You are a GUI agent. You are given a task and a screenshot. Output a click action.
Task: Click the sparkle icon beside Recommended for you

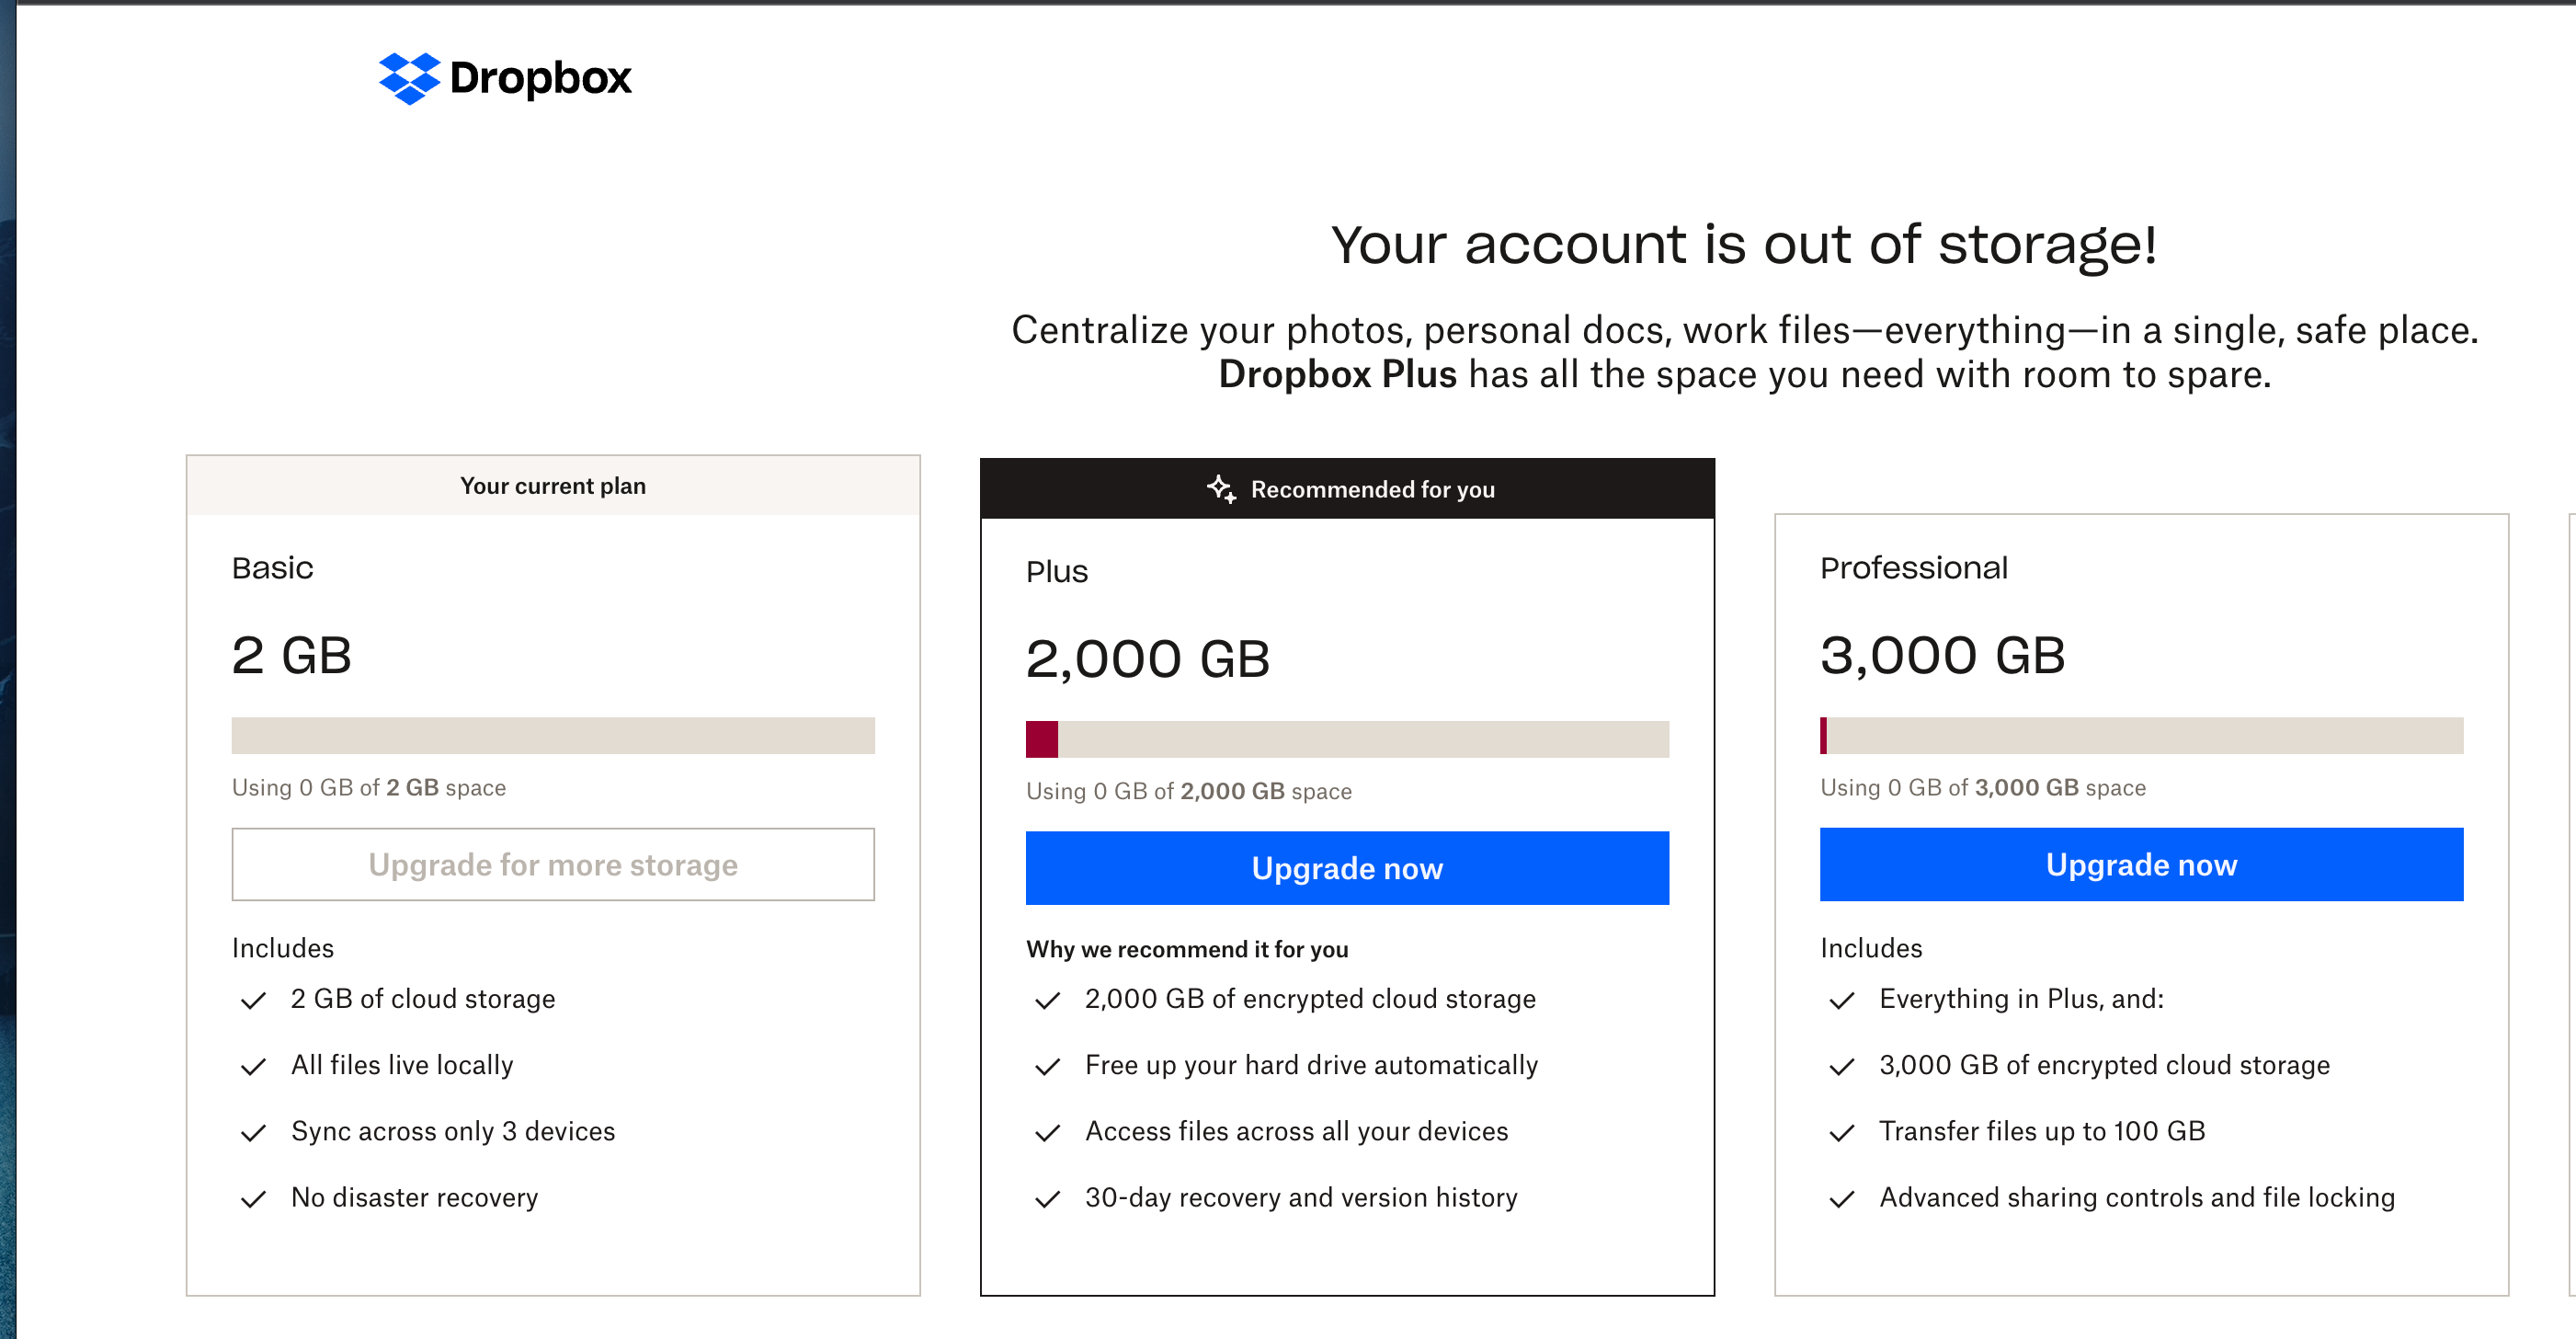(x=1221, y=489)
